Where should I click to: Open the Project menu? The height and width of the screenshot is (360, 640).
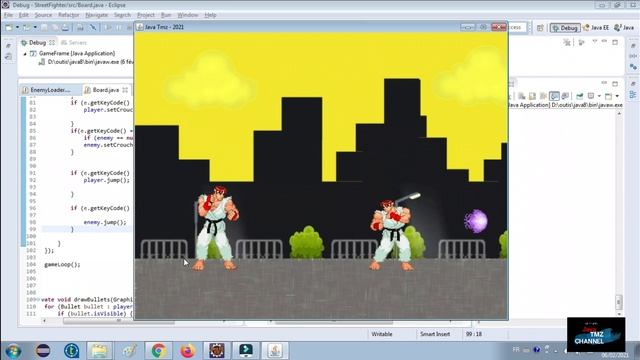click(x=146, y=15)
